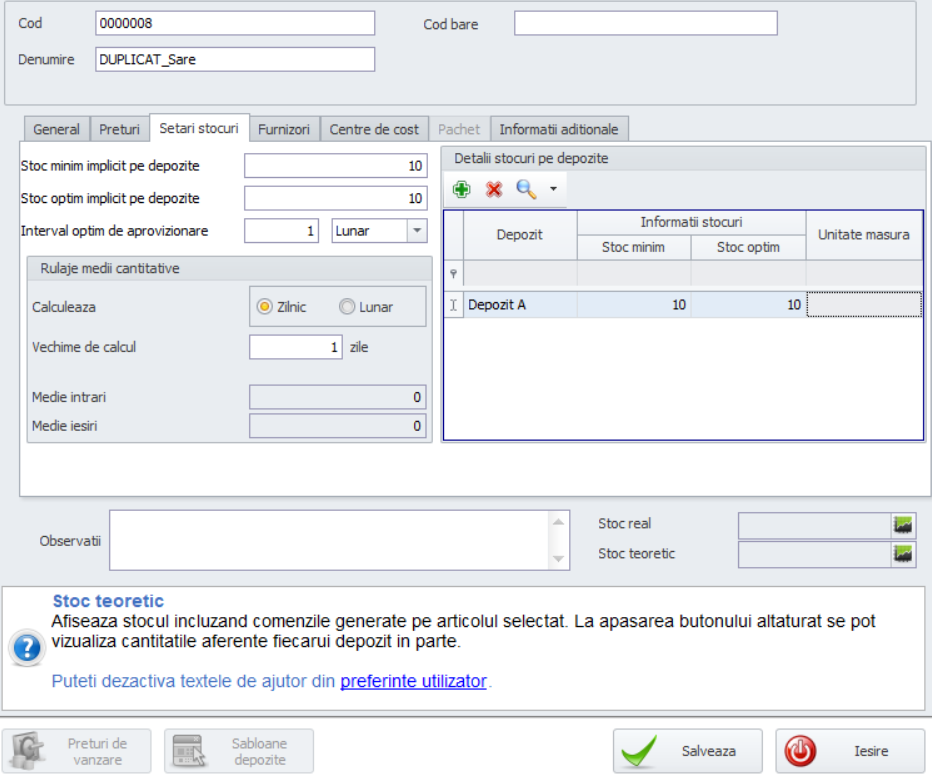The image size is (932, 777).
Task: Click the filter row pin icon in grid
Action: click(x=453, y=274)
